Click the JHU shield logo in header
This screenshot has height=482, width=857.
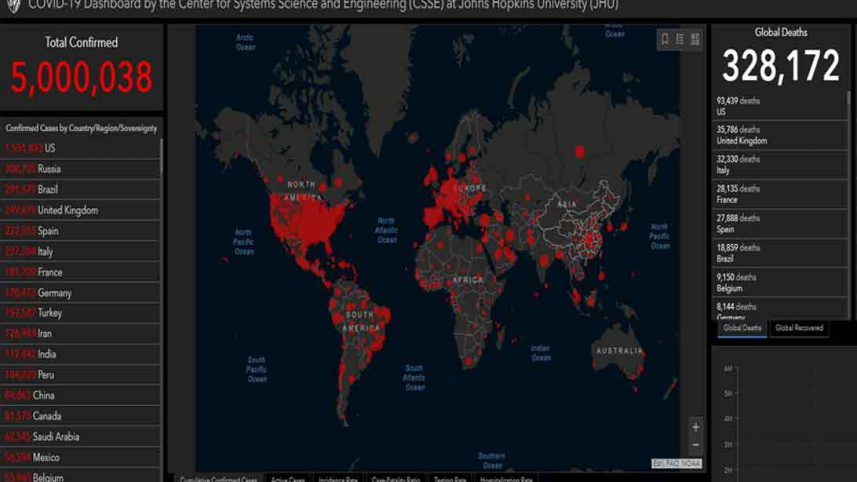[x=13, y=5]
